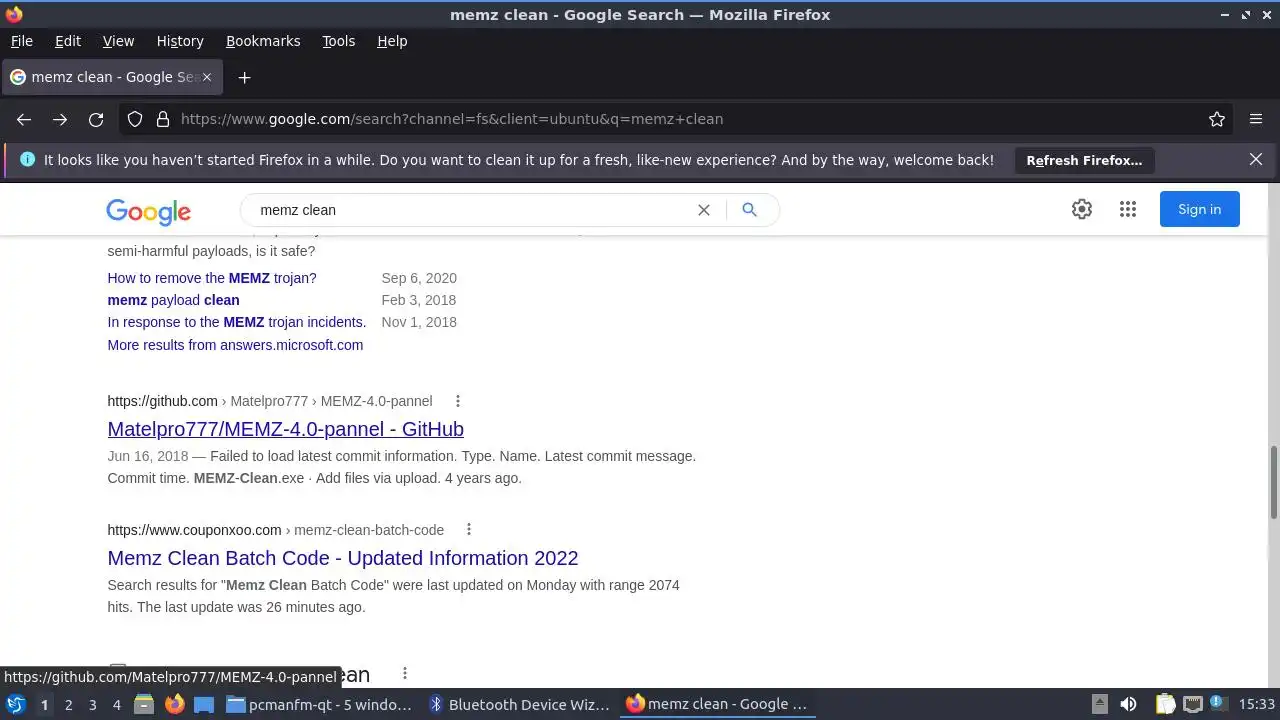Open the clipboard tray icon
Screen dimensions: 1280x720
[1165, 704]
